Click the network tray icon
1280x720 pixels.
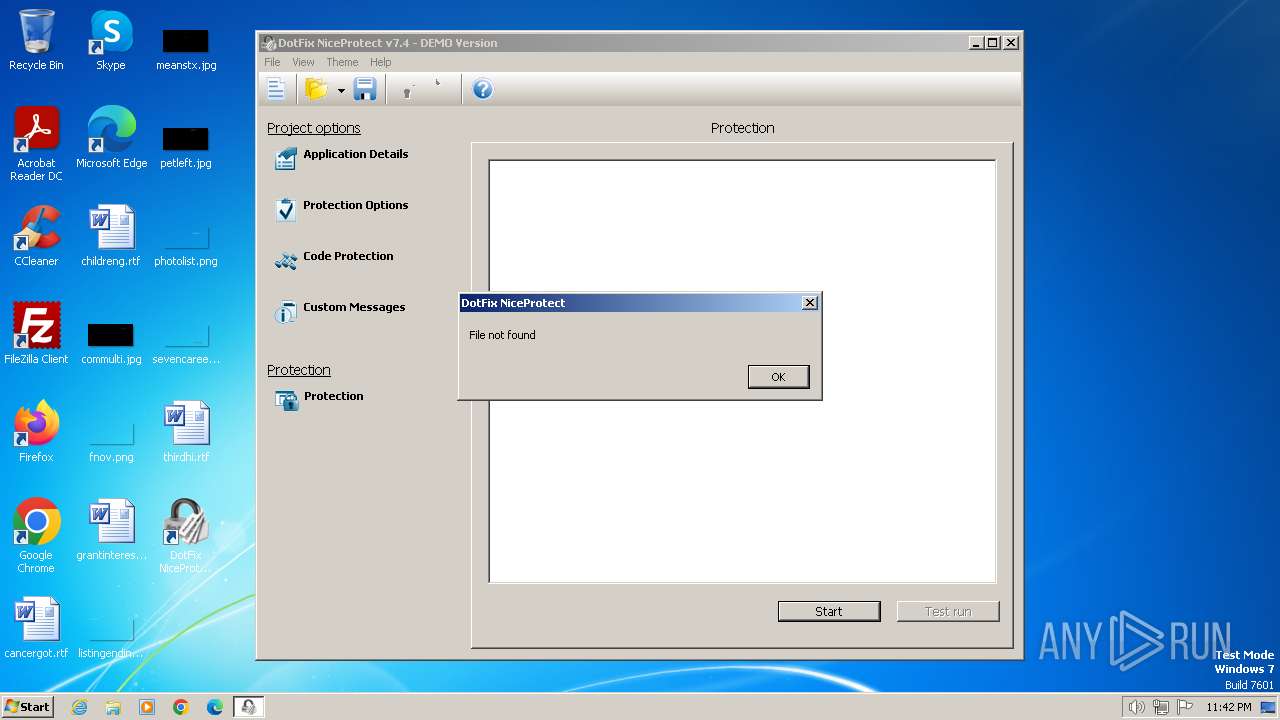tap(1161, 707)
